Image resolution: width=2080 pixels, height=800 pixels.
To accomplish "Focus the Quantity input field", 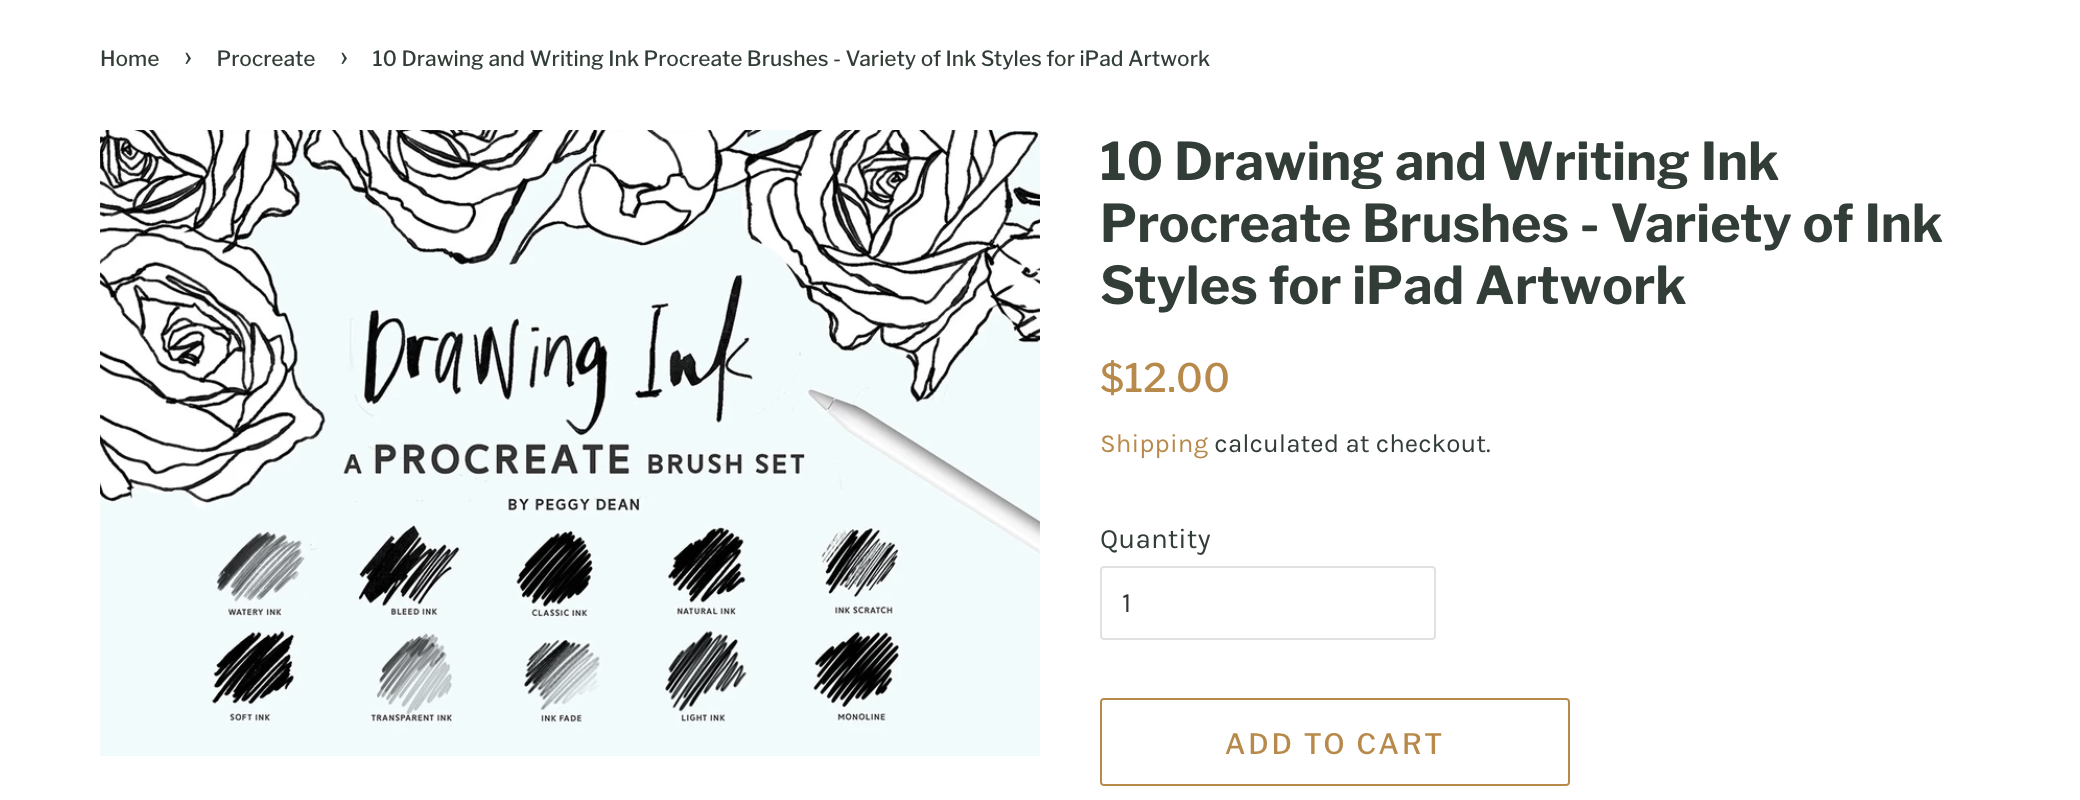I will 1267,603.
